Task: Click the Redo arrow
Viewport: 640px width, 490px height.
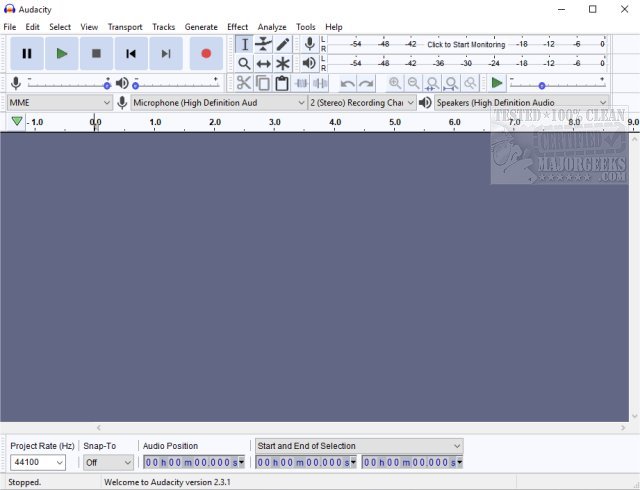Action: click(x=366, y=83)
